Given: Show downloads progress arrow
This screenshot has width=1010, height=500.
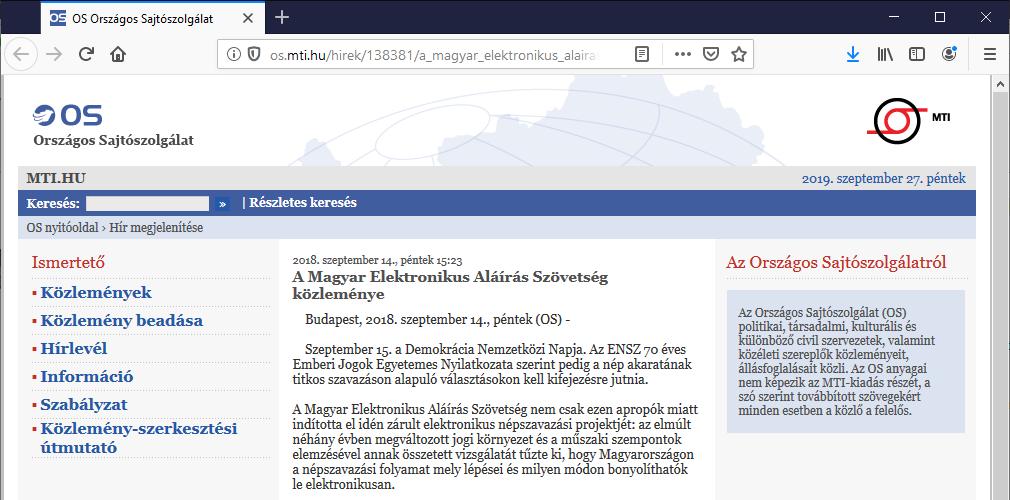Looking at the screenshot, I should (853, 54).
